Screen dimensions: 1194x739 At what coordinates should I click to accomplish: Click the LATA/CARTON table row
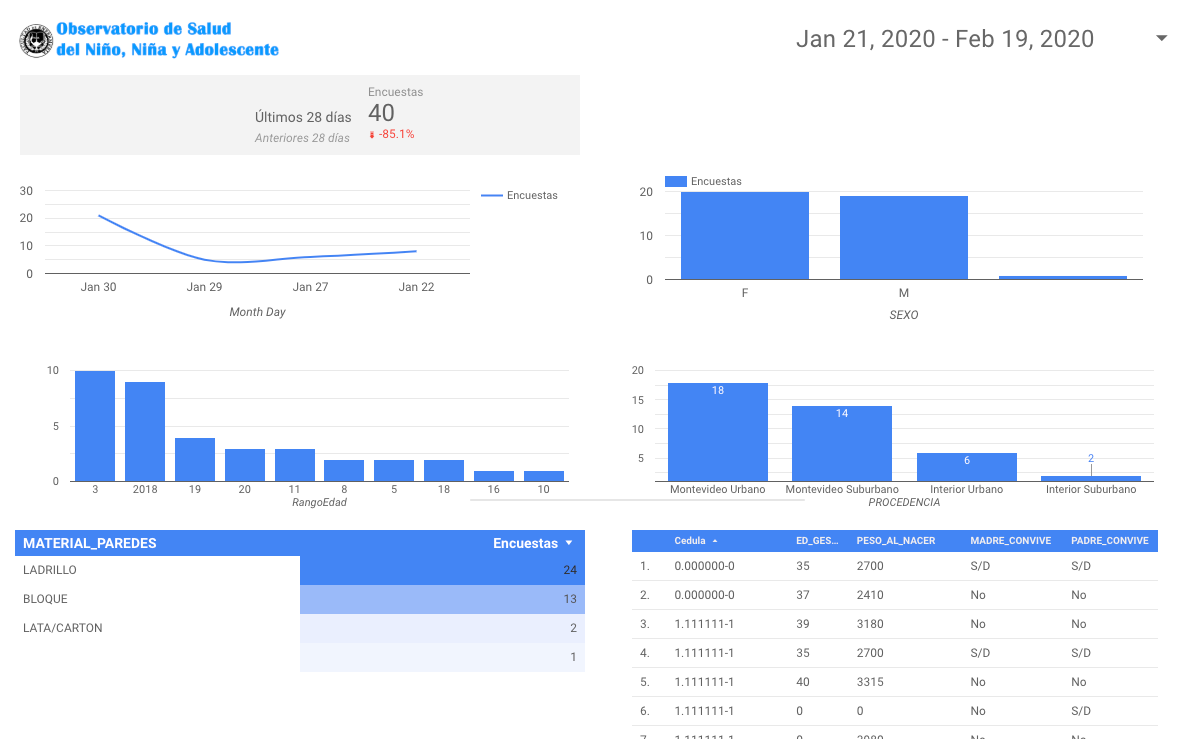tap(300, 628)
